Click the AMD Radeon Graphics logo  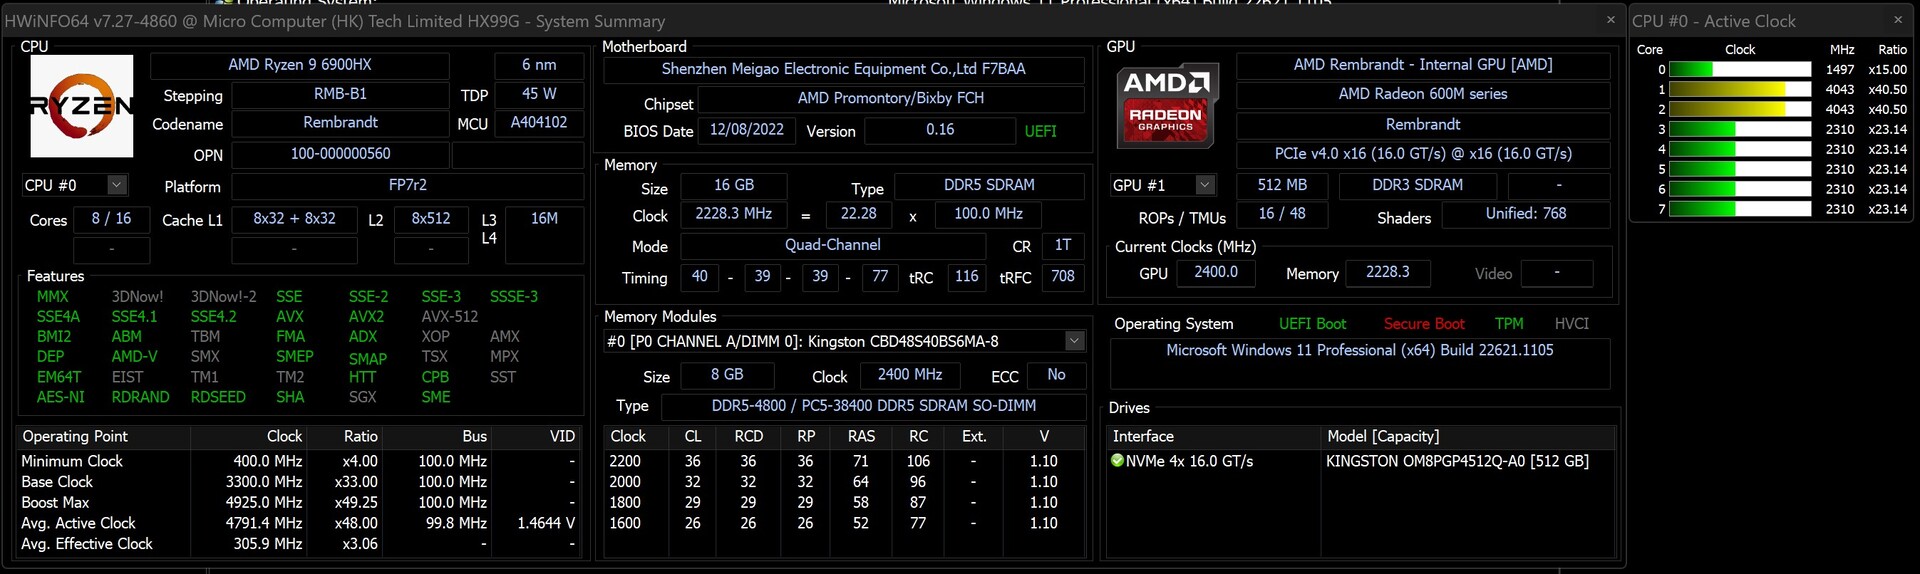pyautogui.click(x=1166, y=106)
